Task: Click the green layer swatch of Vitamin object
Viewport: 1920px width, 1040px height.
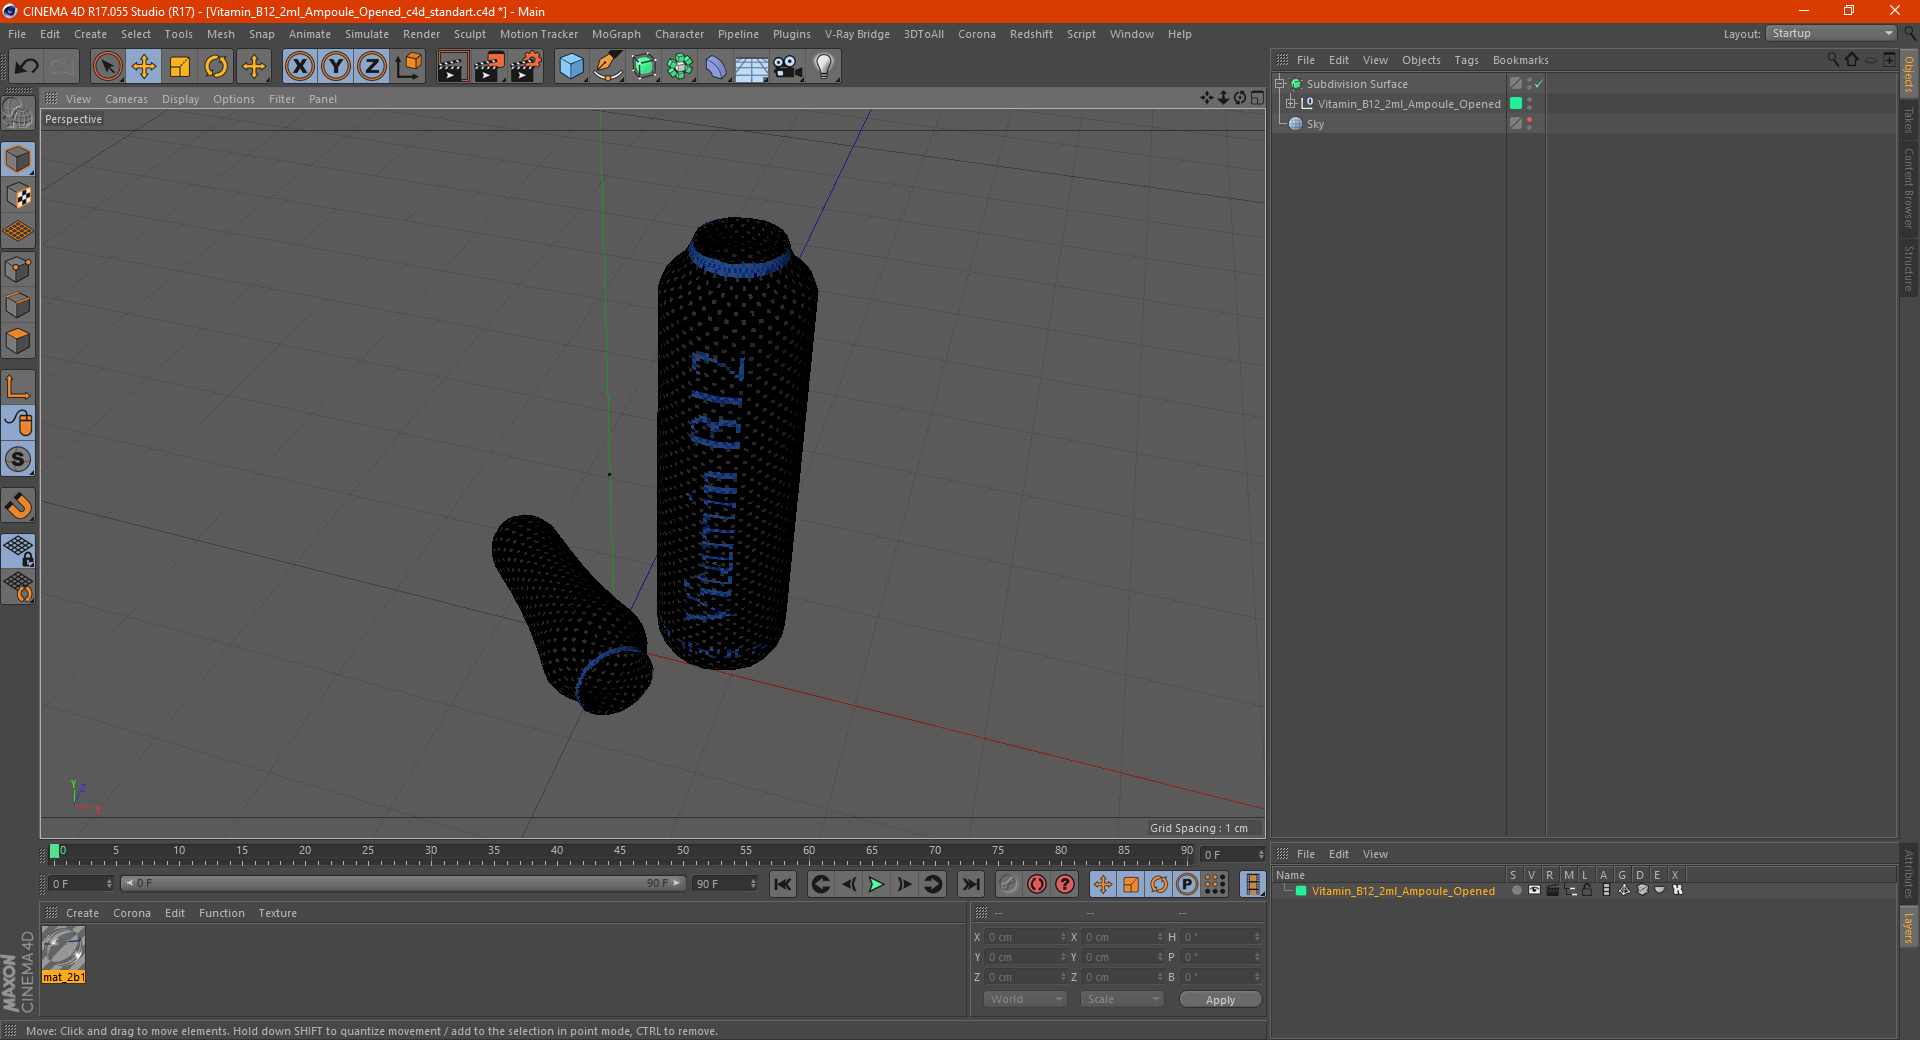Action: tap(1516, 104)
